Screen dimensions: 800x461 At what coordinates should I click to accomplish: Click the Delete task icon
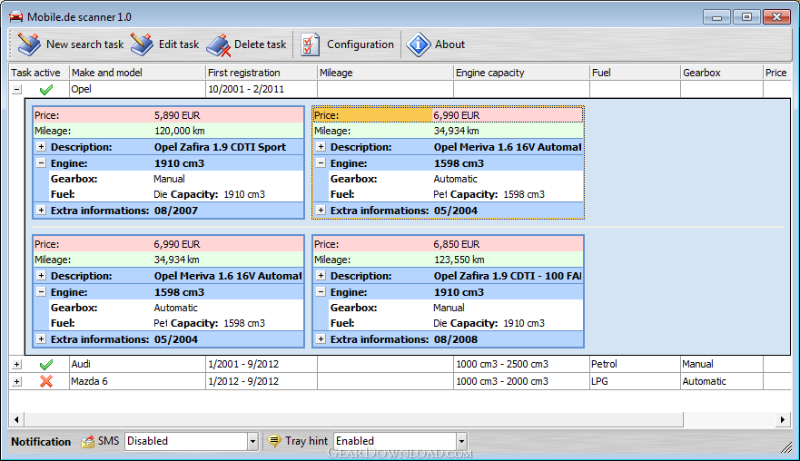click(x=219, y=45)
